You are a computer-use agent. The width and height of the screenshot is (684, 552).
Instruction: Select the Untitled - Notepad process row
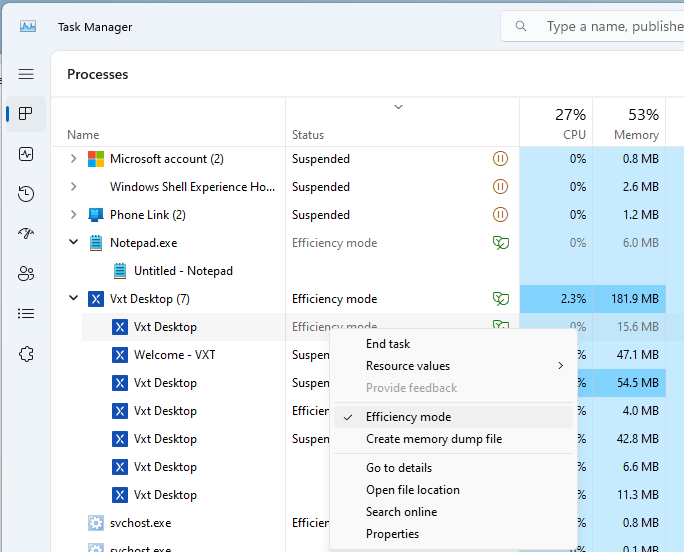[x=183, y=271]
